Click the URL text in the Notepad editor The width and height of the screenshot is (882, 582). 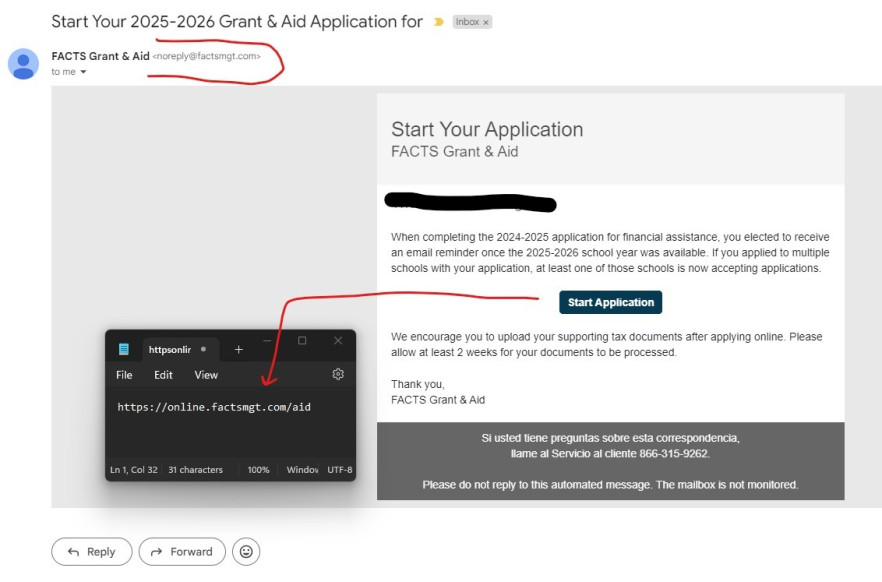(x=214, y=407)
